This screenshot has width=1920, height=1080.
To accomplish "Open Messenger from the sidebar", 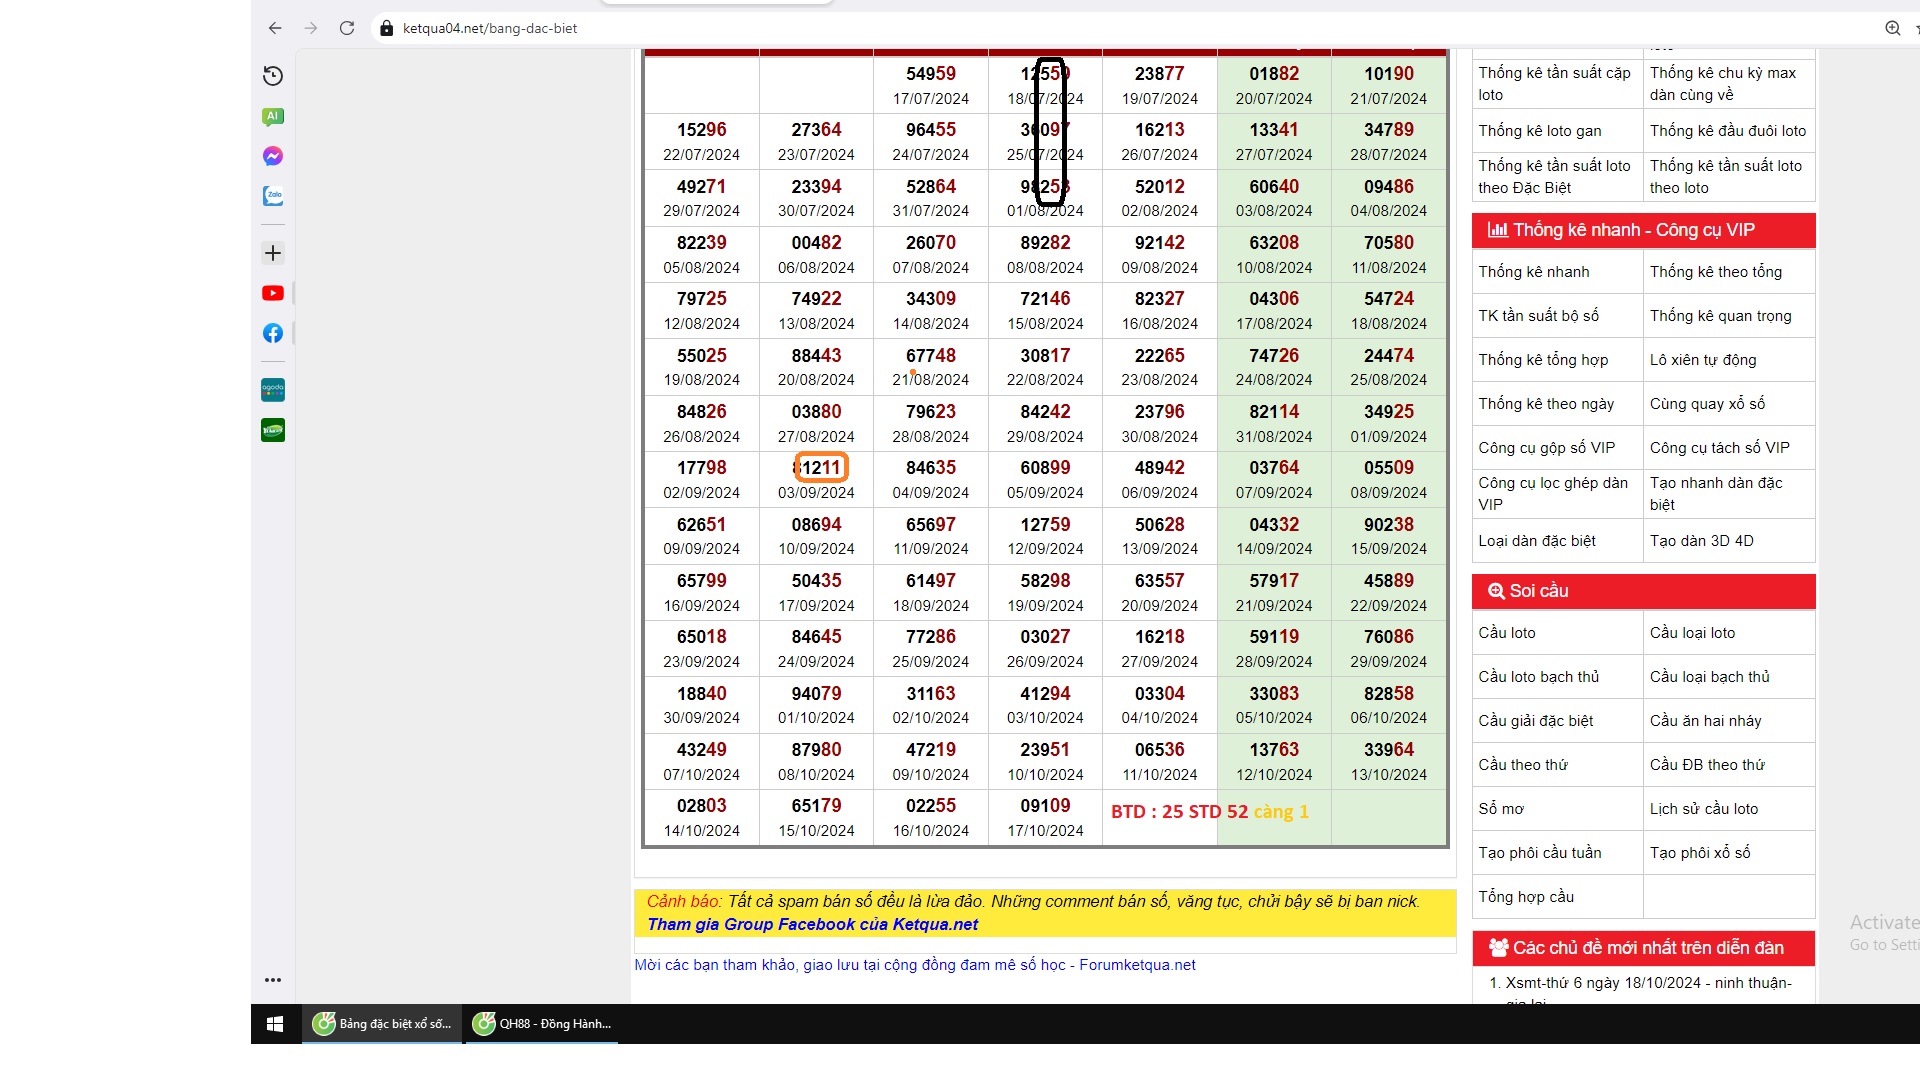I will pyautogui.click(x=273, y=156).
